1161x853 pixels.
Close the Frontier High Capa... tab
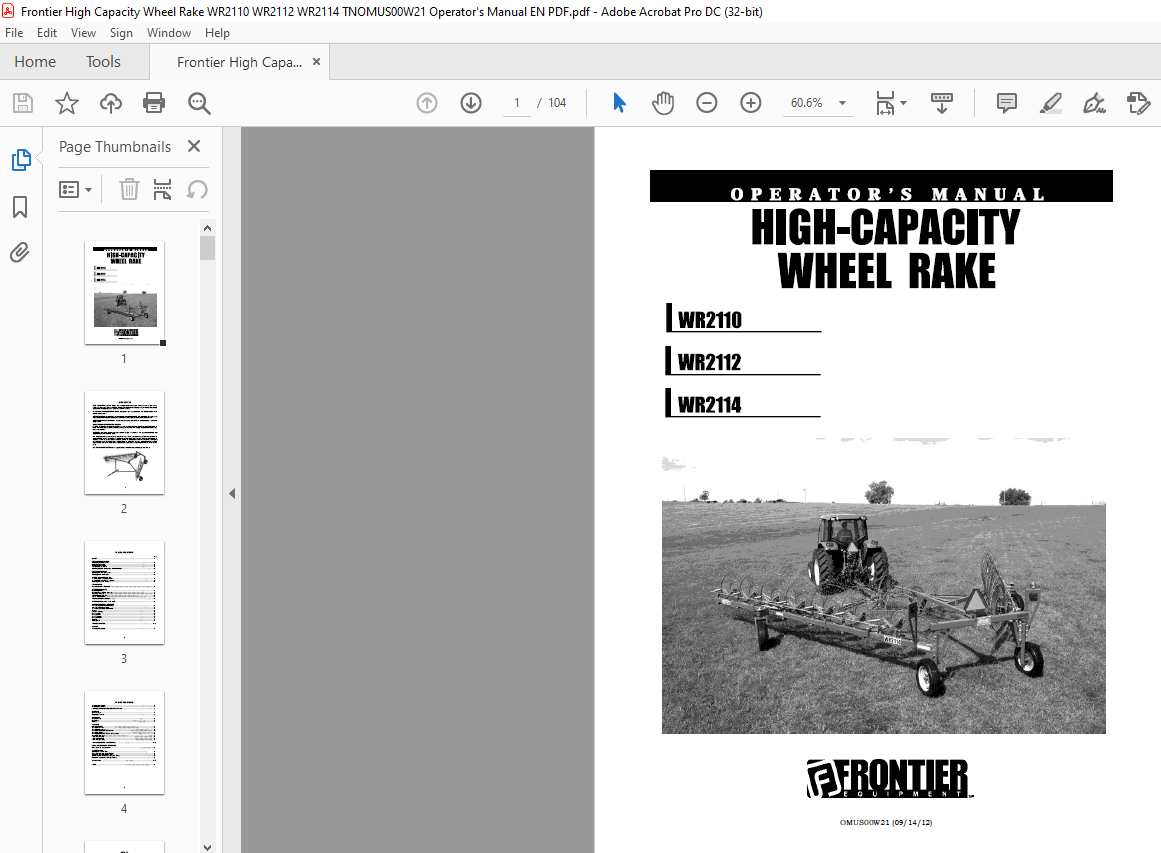click(x=316, y=61)
